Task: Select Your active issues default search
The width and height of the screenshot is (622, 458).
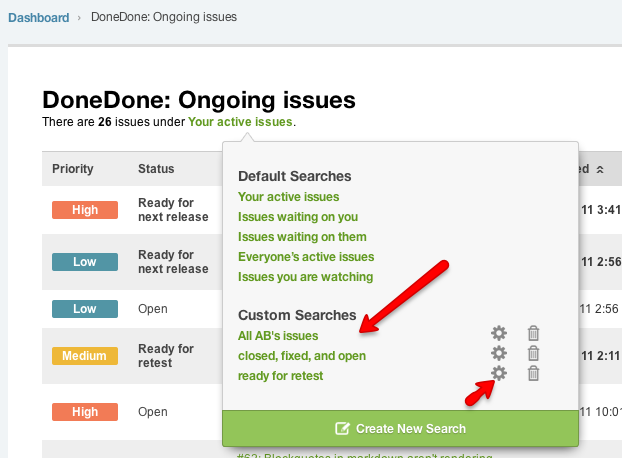Action: click(288, 197)
